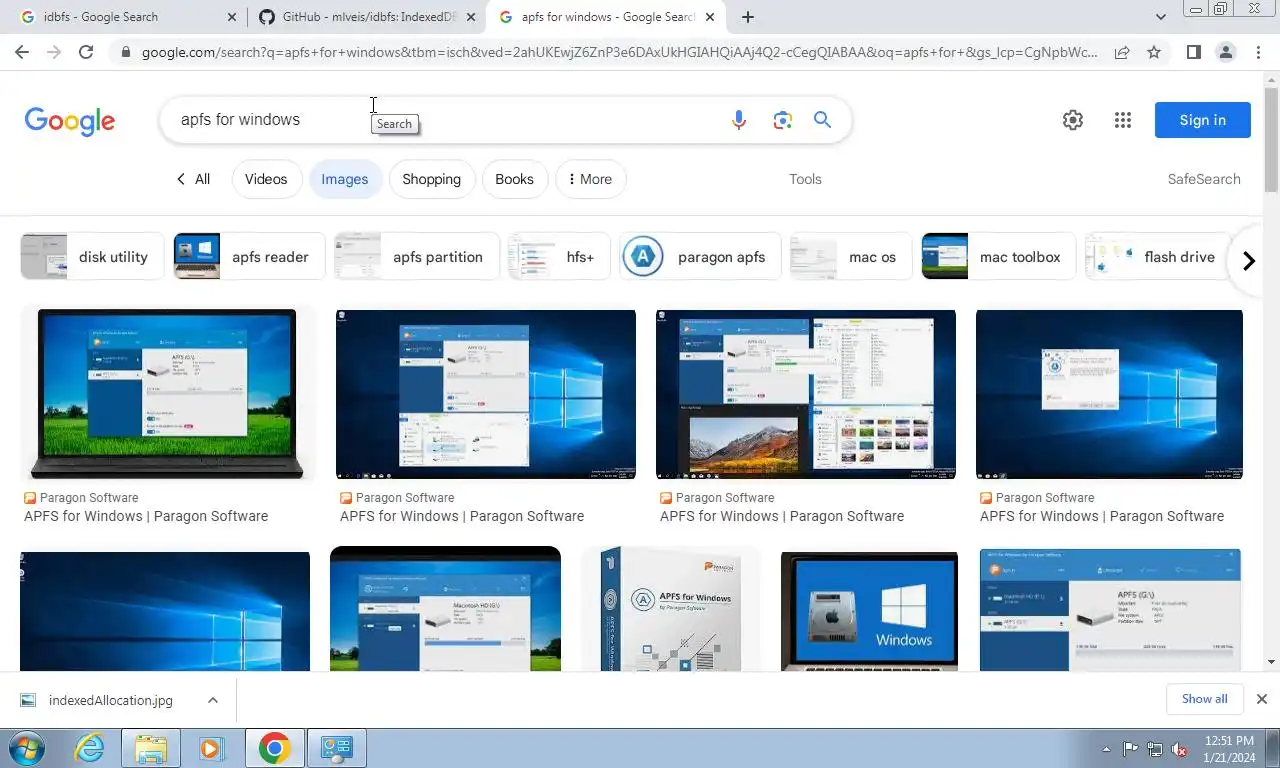Switch to Videos results
Viewport: 1280px width, 768px height.
[x=266, y=179]
